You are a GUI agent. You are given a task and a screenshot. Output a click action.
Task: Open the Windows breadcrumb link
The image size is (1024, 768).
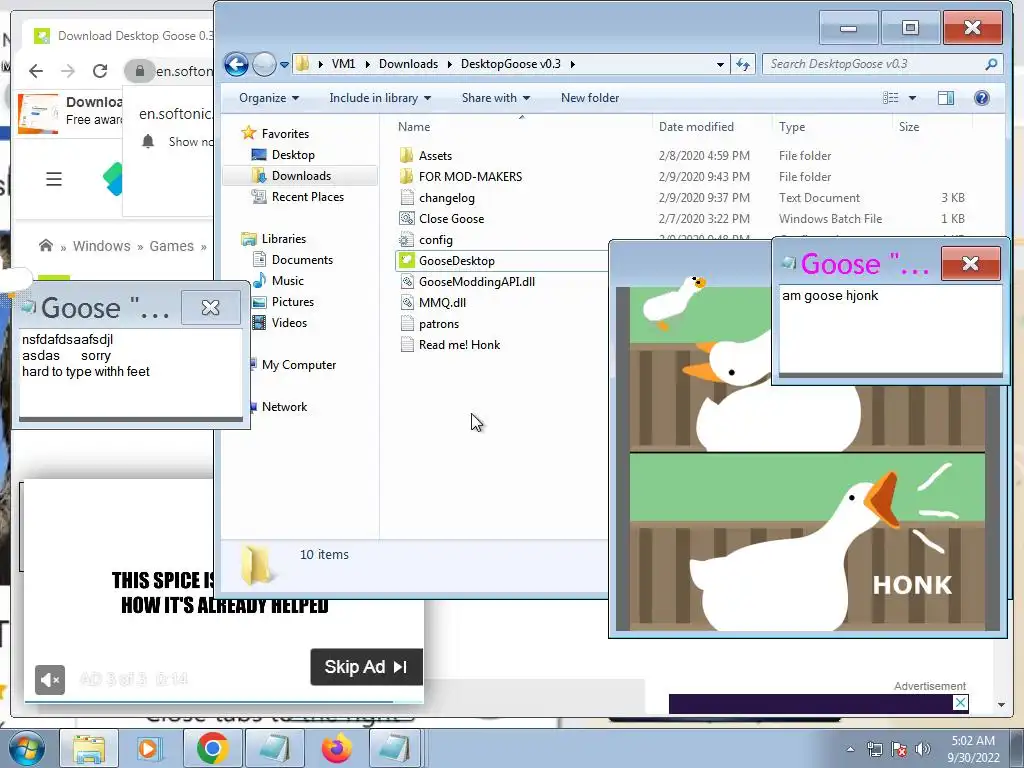tap(101, 246)
